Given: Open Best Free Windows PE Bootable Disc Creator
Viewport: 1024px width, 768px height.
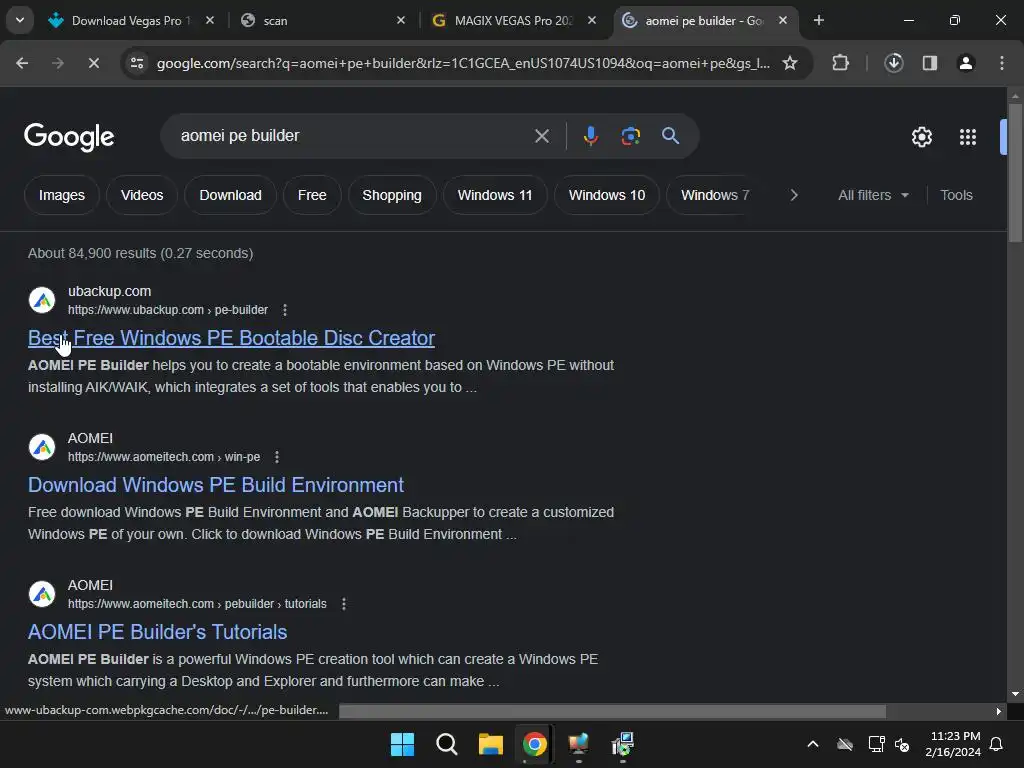Looking at the screenshot, I should point(231,338).
